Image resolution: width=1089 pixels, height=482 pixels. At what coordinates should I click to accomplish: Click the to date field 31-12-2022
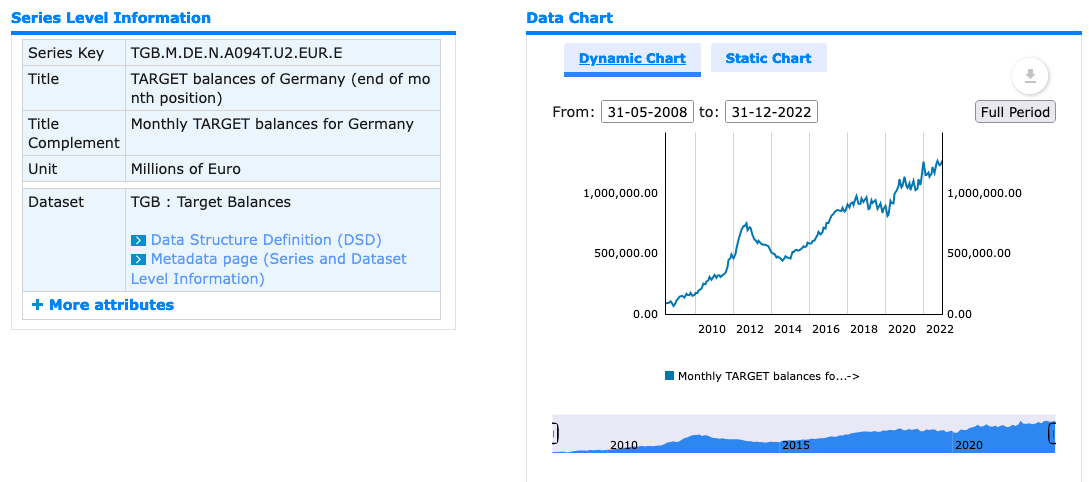point(771,112)
